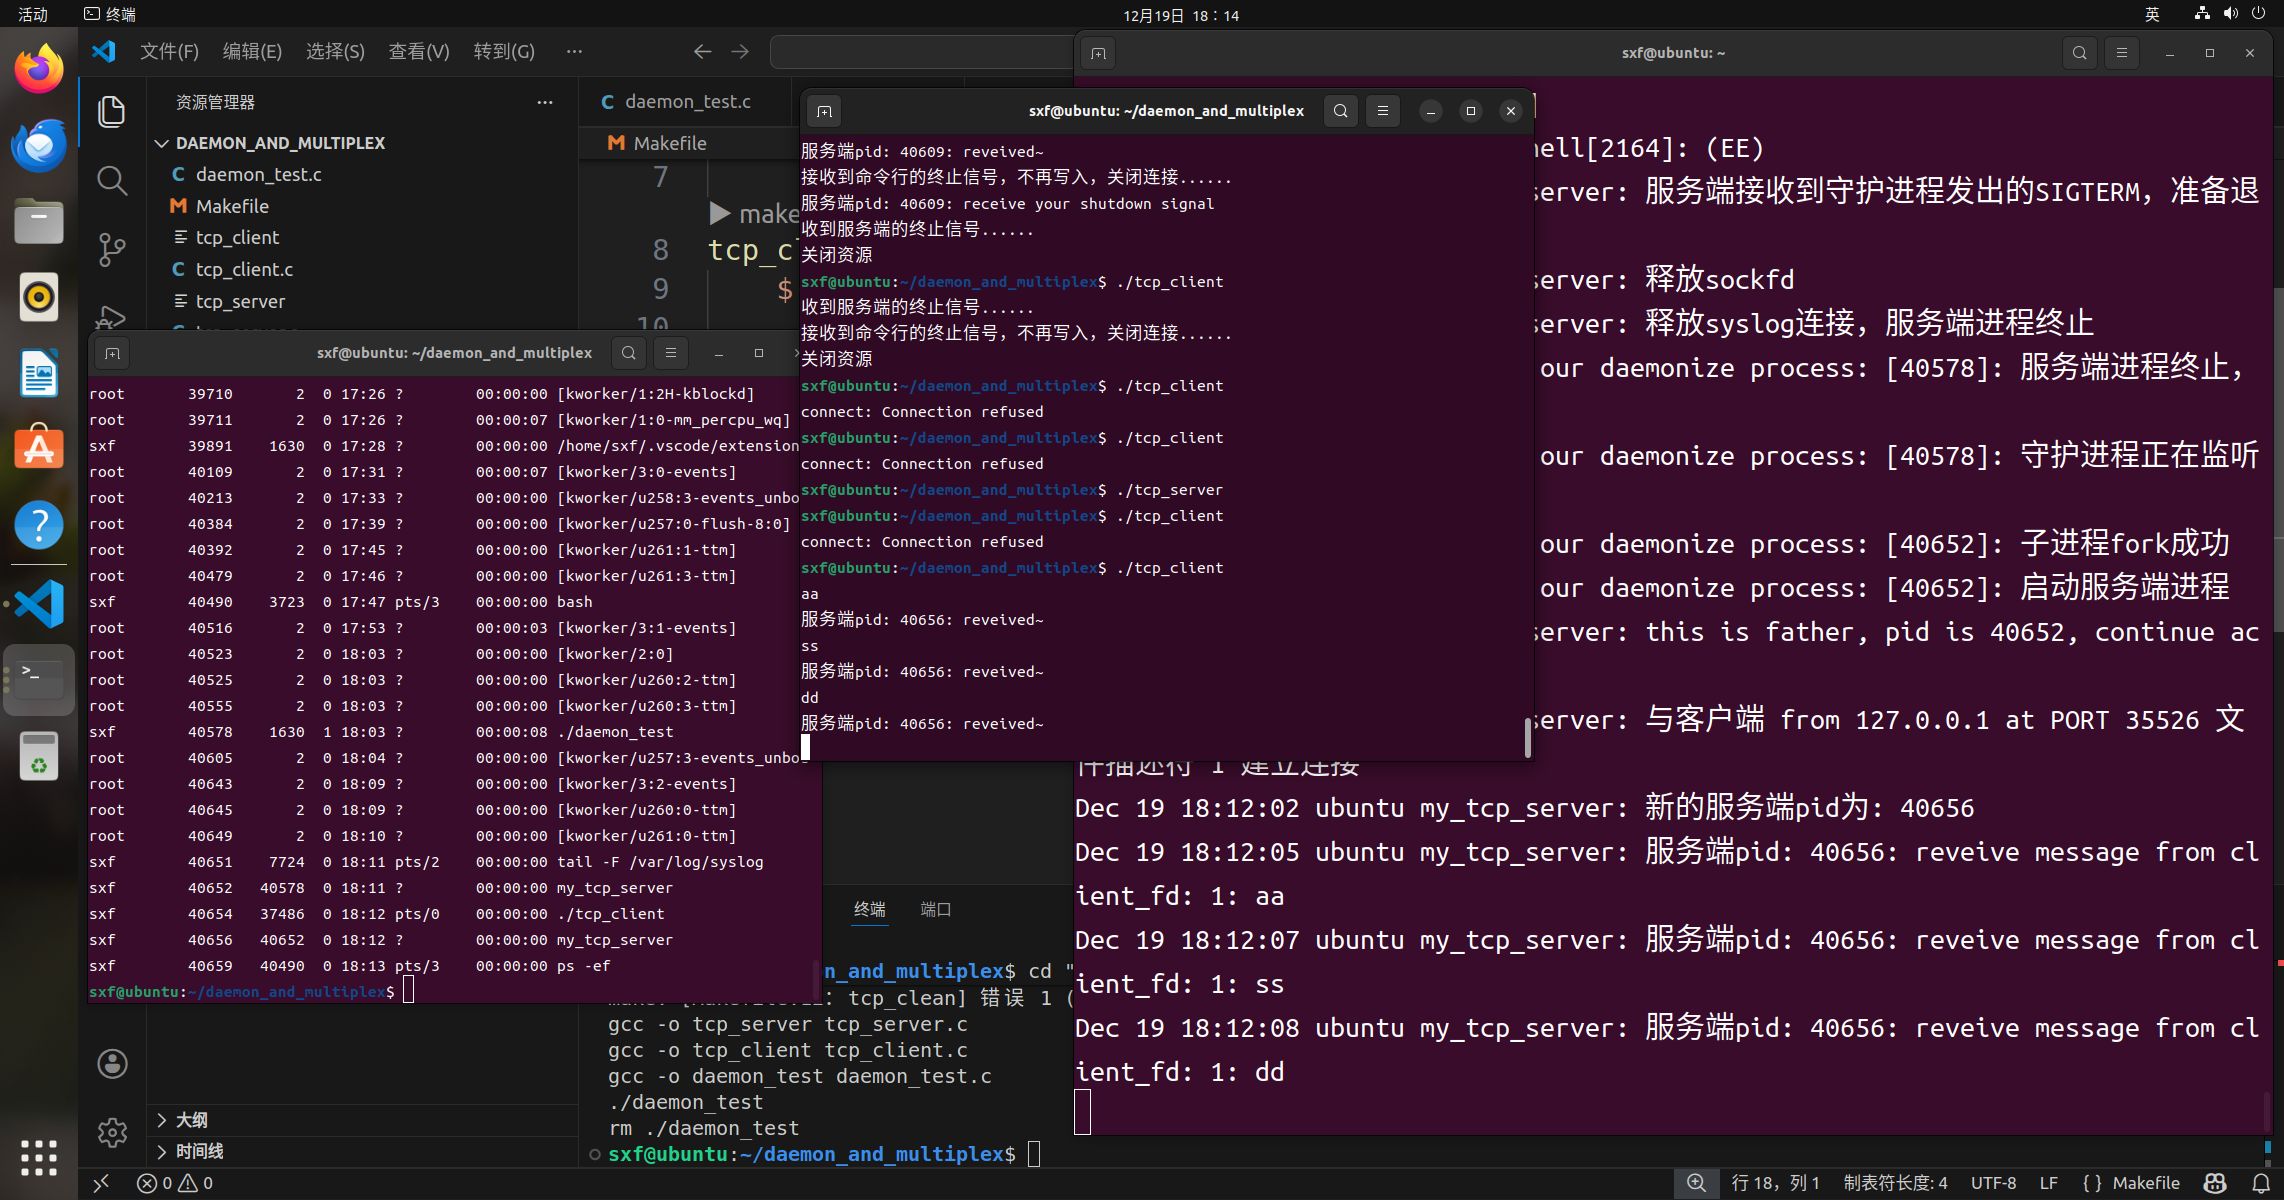Open tcp_client.c in the explorer
The width and height of the screenshot is (2284, 1200).
pyautogui.click(x=244, y=269)
